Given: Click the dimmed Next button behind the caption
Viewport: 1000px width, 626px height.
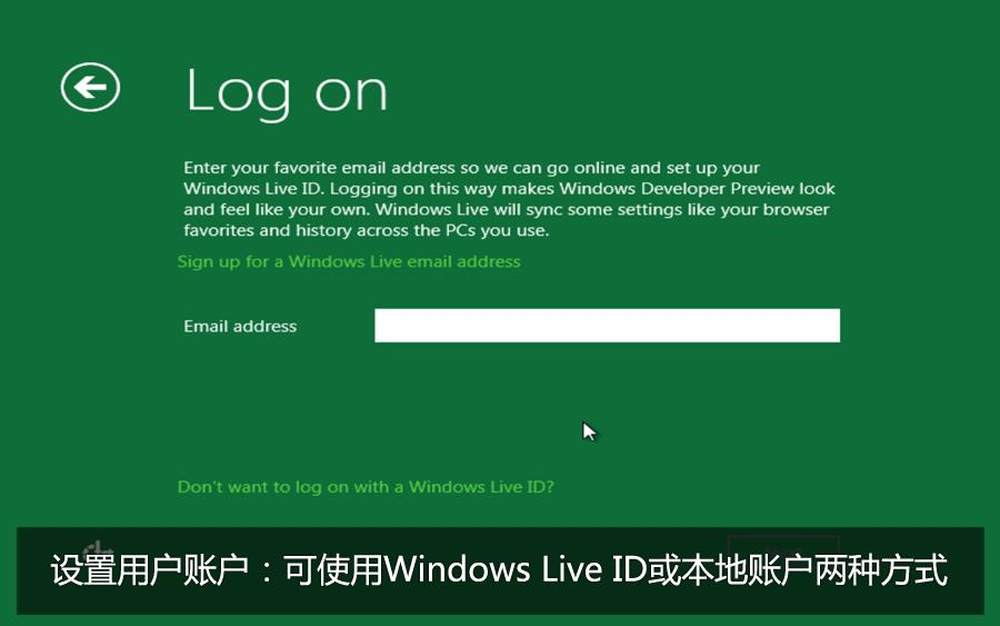Looking at the screenshot, I should pyautogui.click(x=783, y=550).
